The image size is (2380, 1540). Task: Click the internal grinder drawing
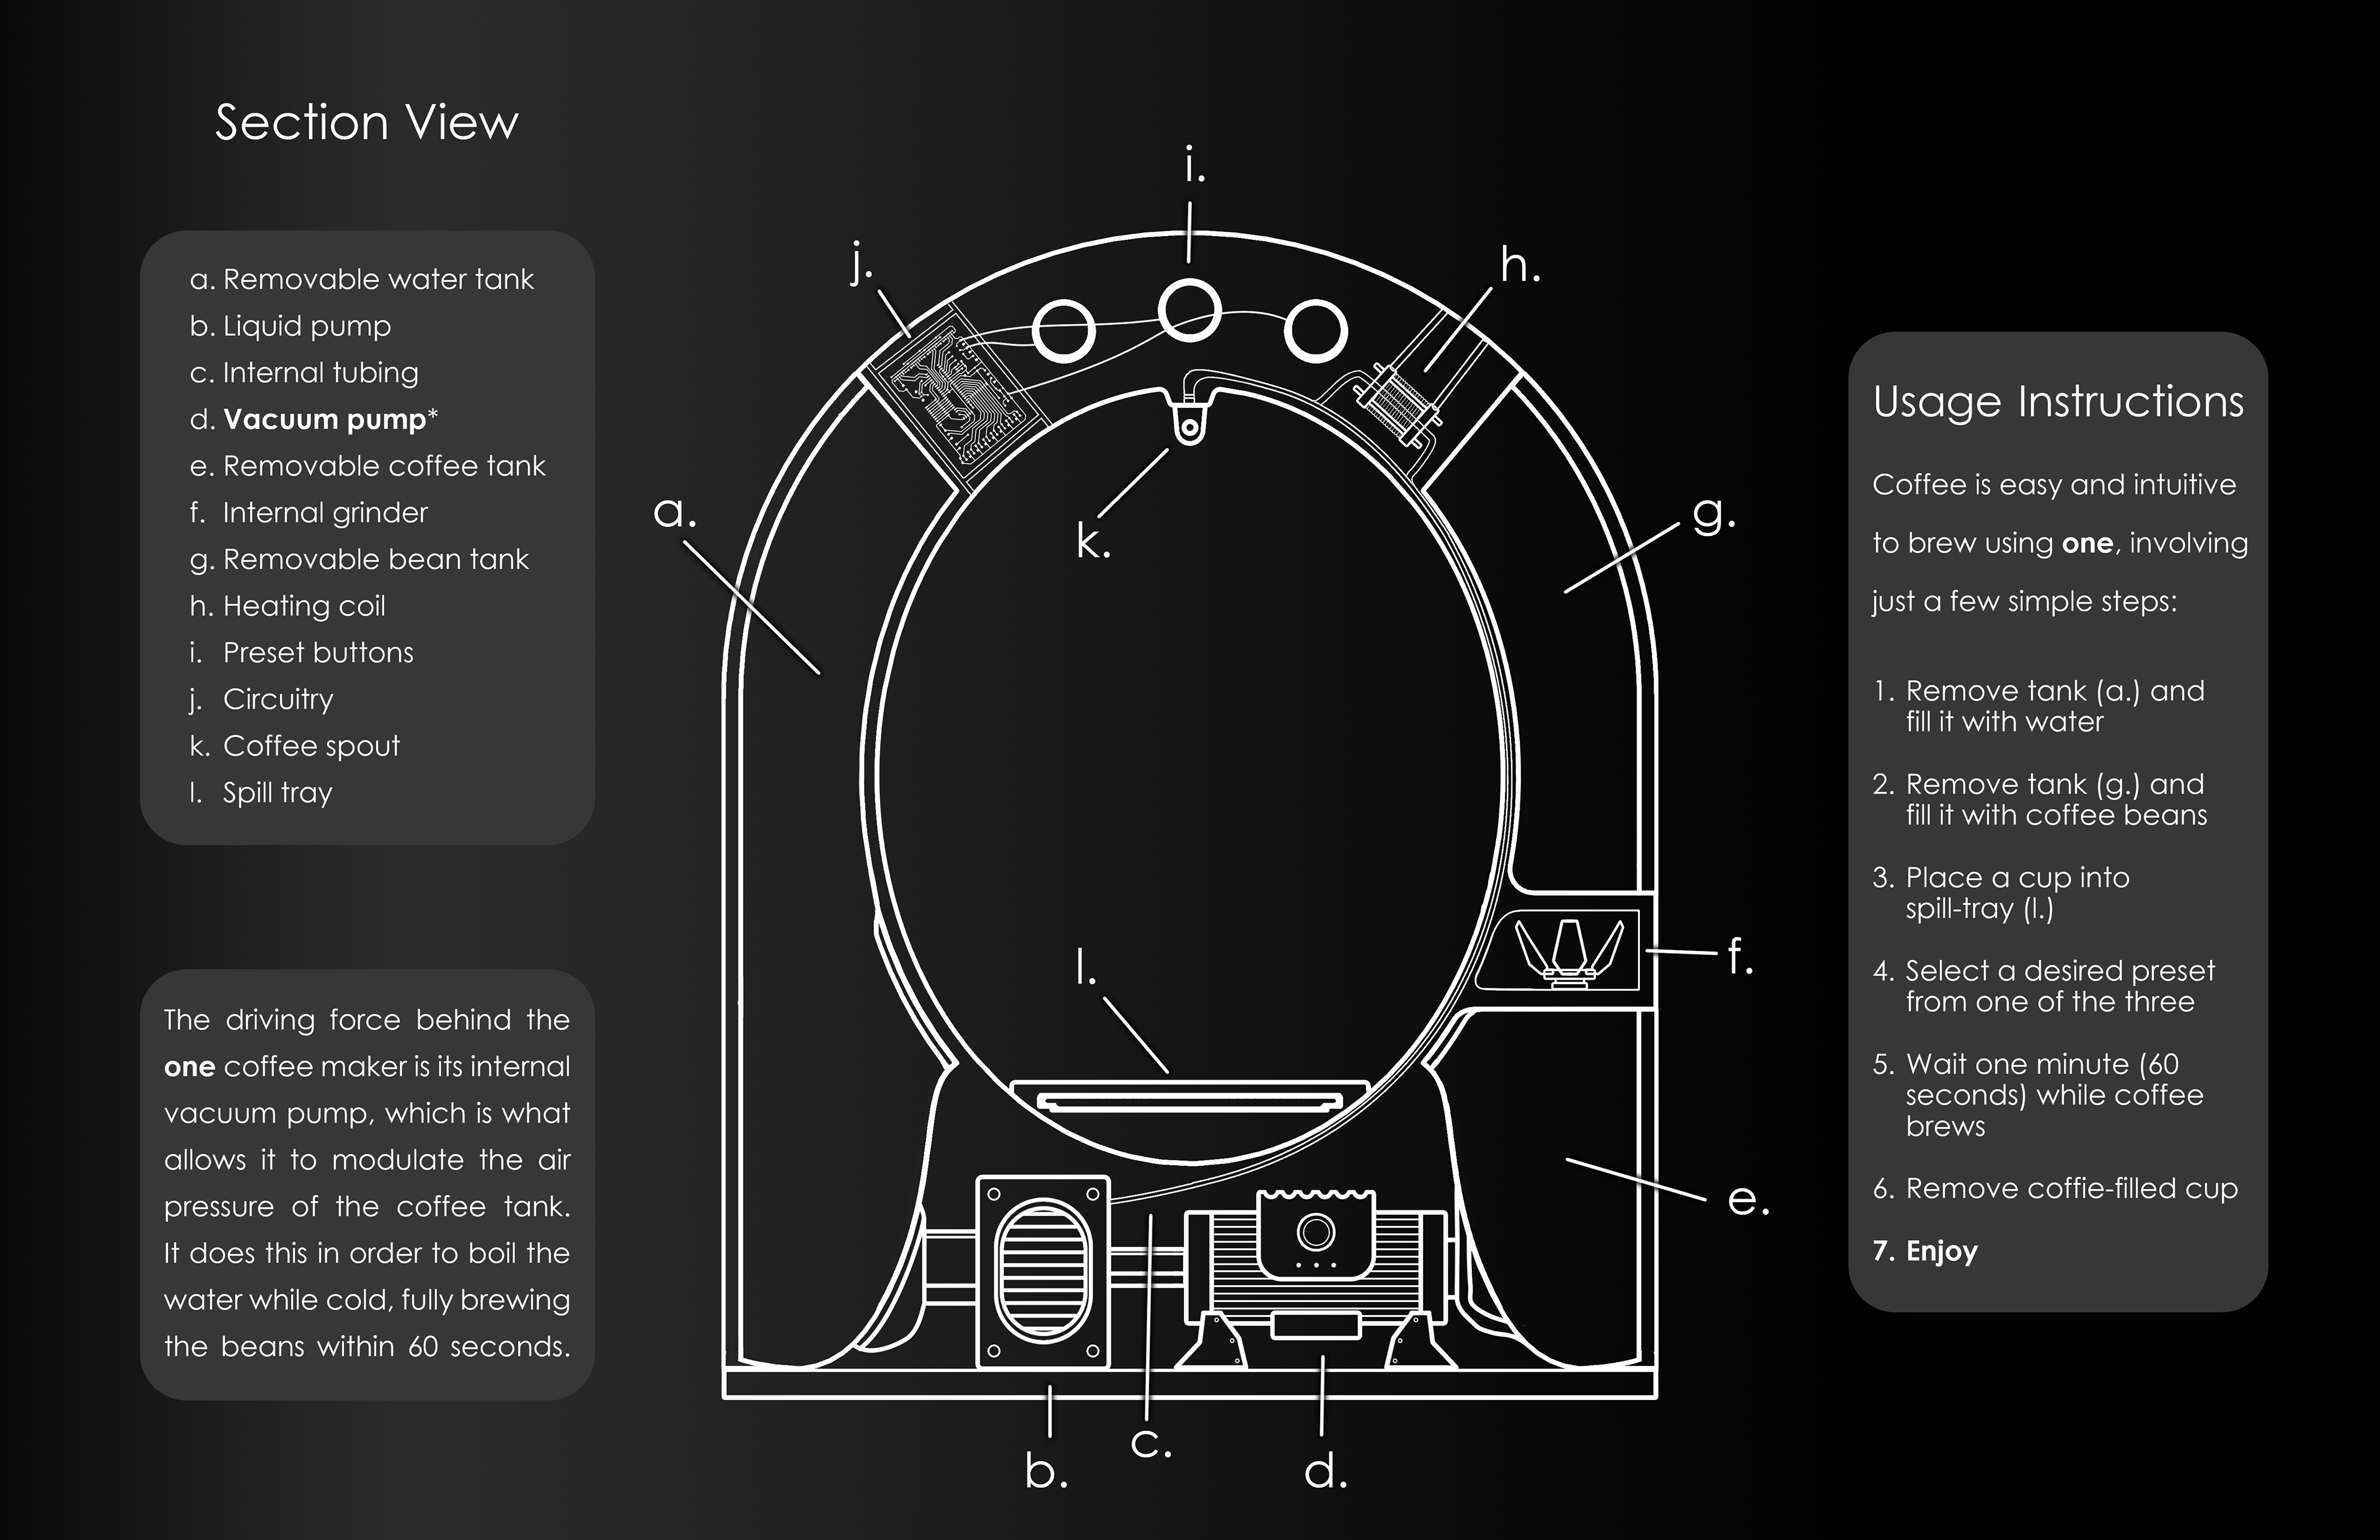(x=1570, y=951)
